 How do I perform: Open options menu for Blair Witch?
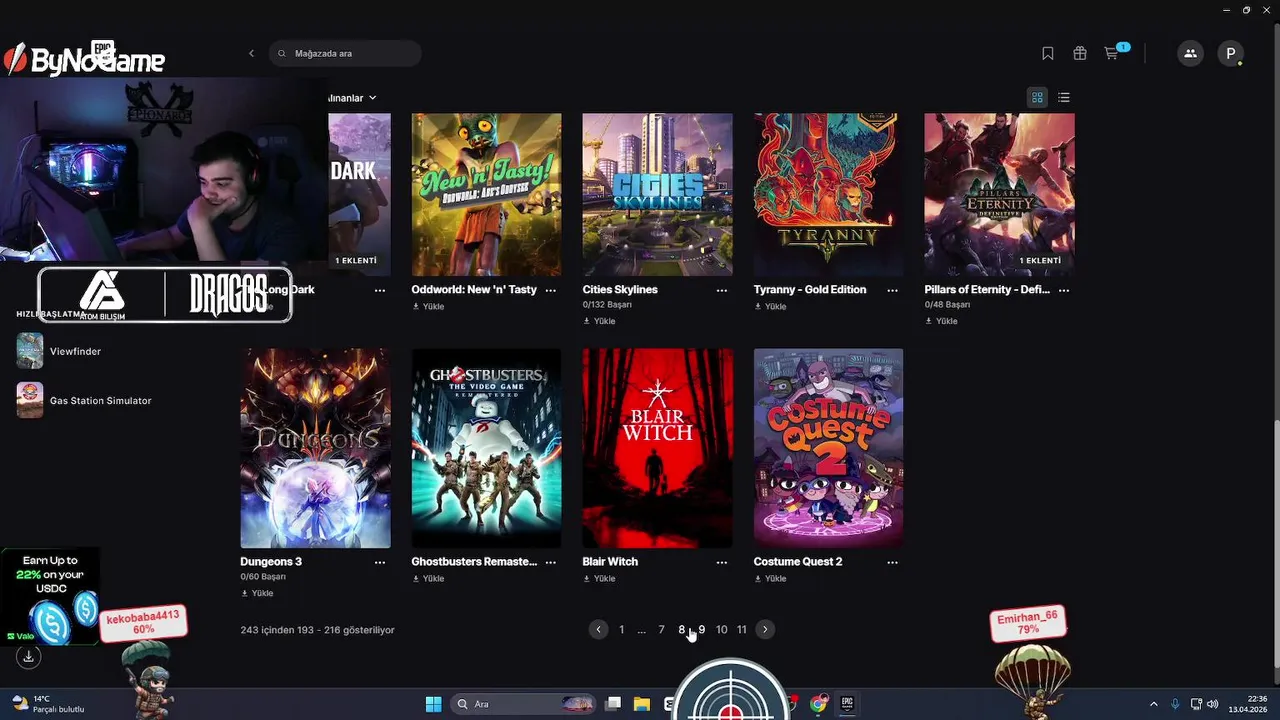(721, 562)
